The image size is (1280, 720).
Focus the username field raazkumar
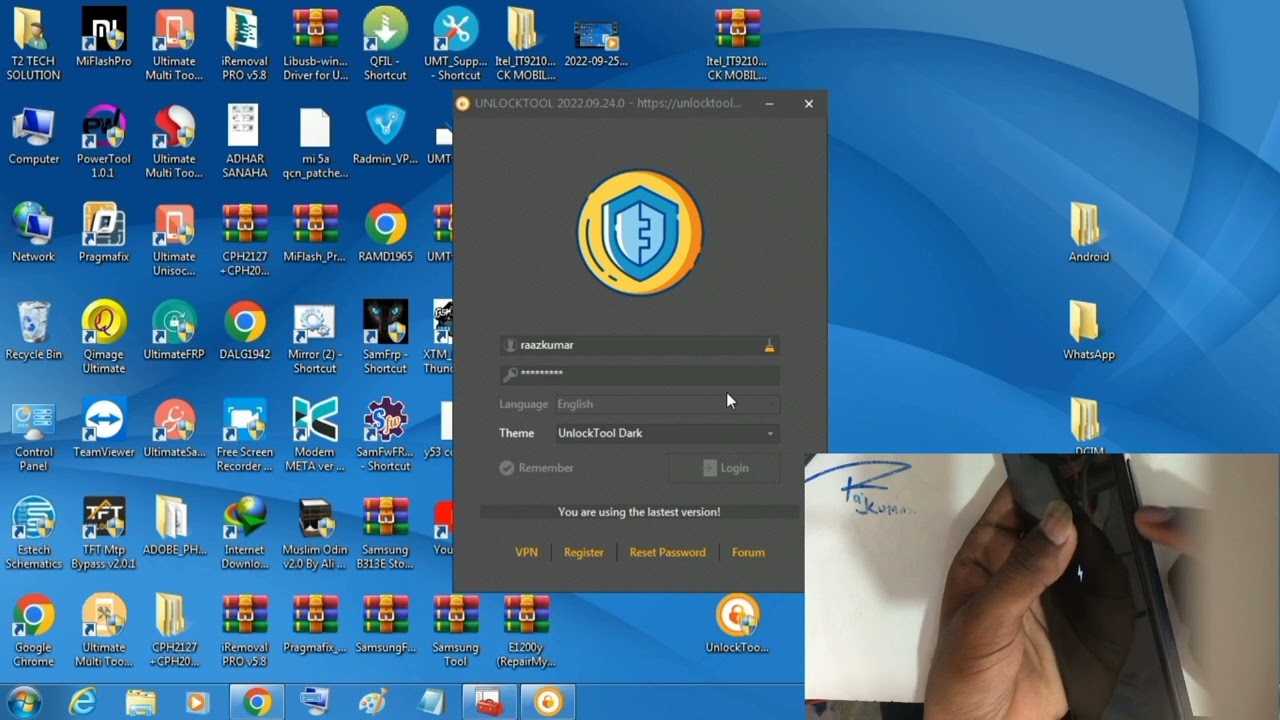pos(640,345)
